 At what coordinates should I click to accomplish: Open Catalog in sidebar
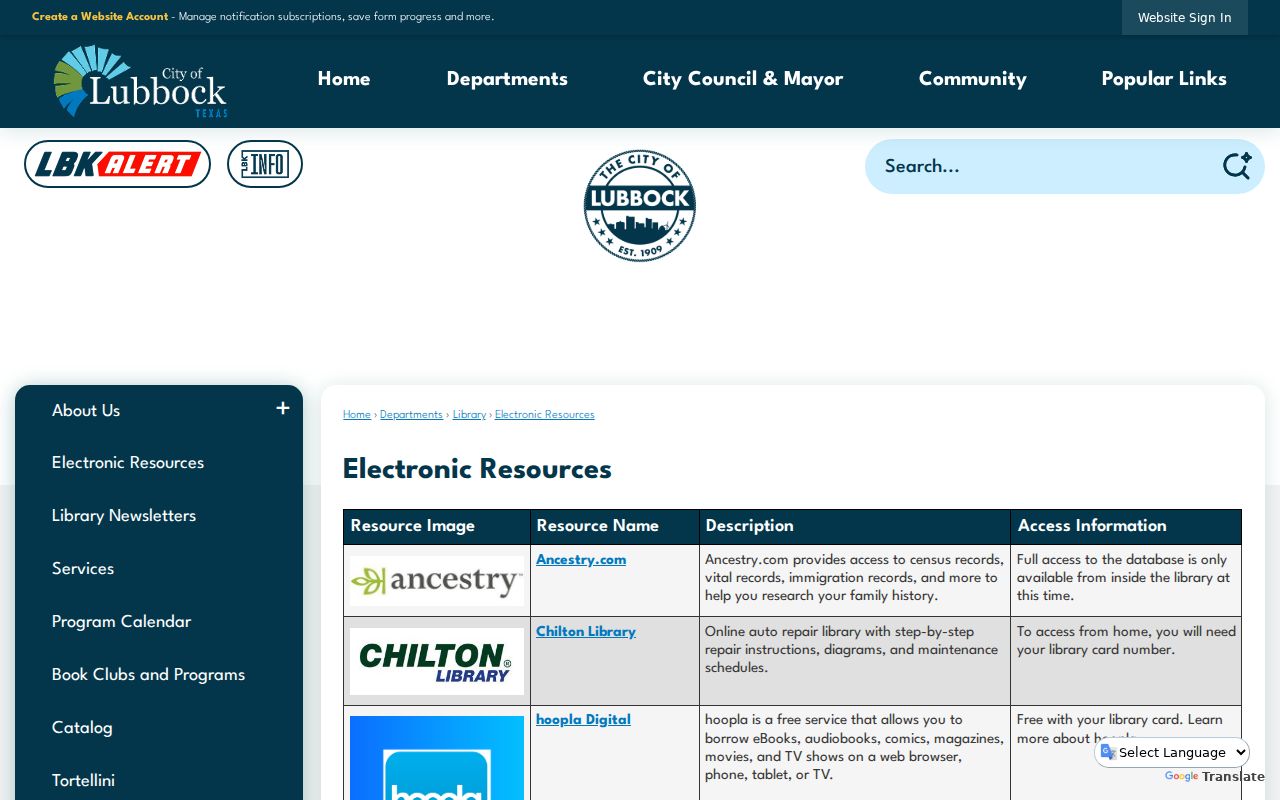[x=82, y=728]
